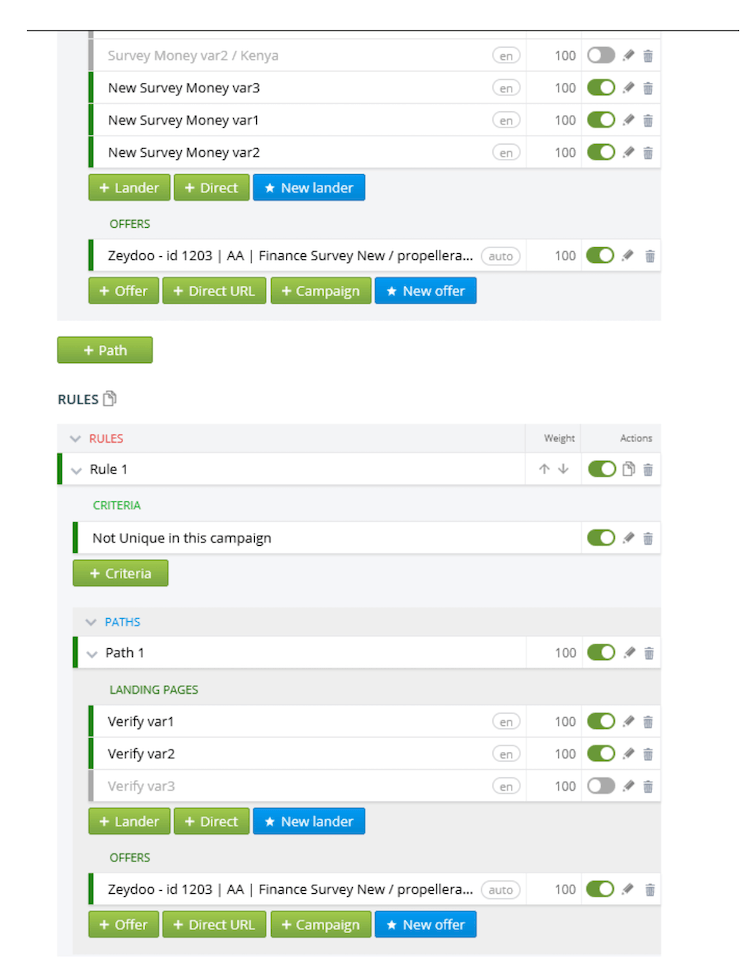The height and width of the screenshot is (965, 750).
Task: Duplicate Rule 1 using copy icon
Action: point(628,469)
